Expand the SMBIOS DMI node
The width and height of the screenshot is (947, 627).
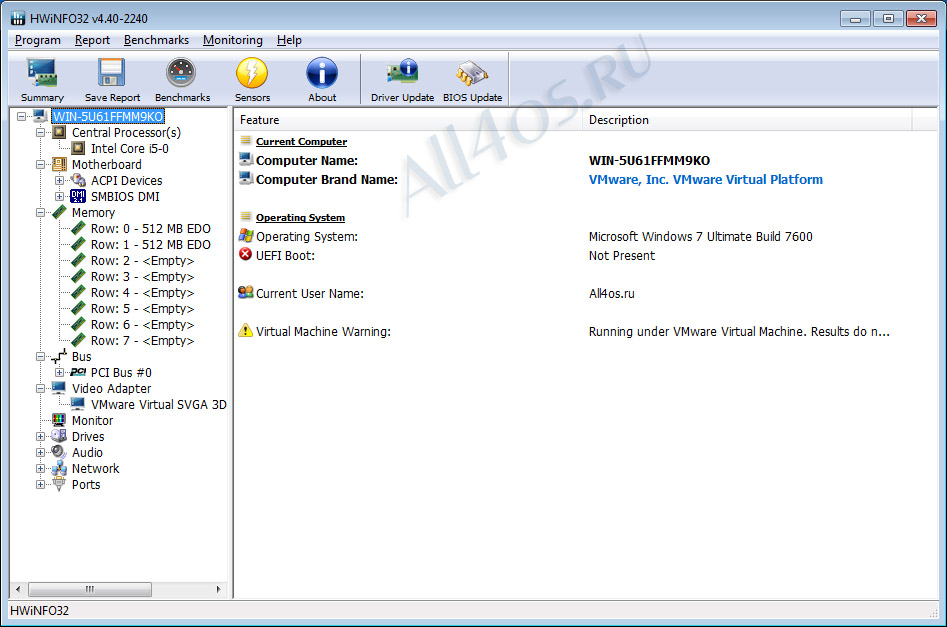59,196
